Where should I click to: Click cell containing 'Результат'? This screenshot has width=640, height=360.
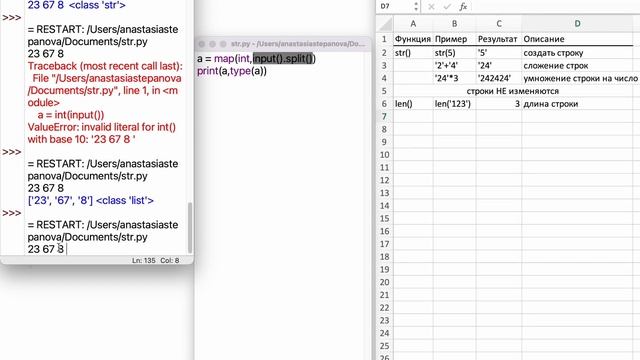[499, 39]
